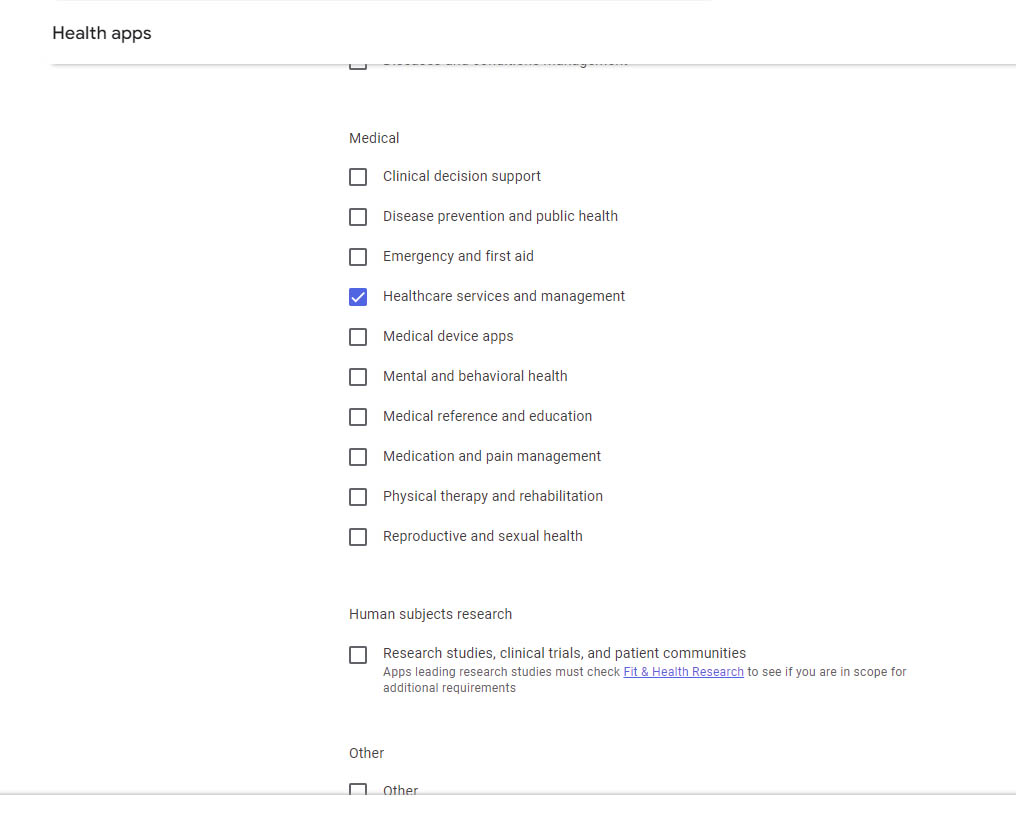The height and width of the screenshot is (815, 1016).
Task: Click the 'Medication and pain management' label text
Action: (491, 456)
